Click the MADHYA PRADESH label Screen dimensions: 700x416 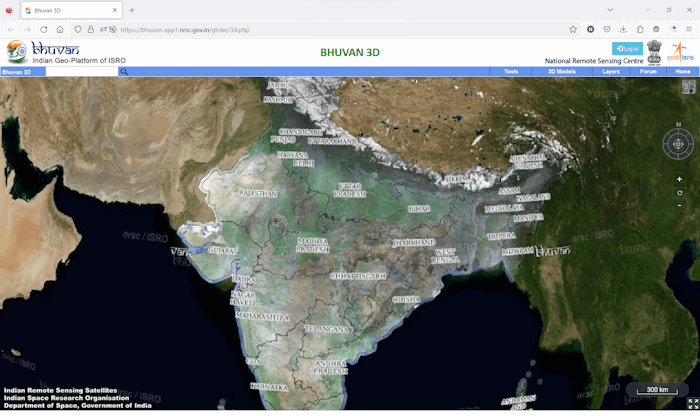click(312, 245)
